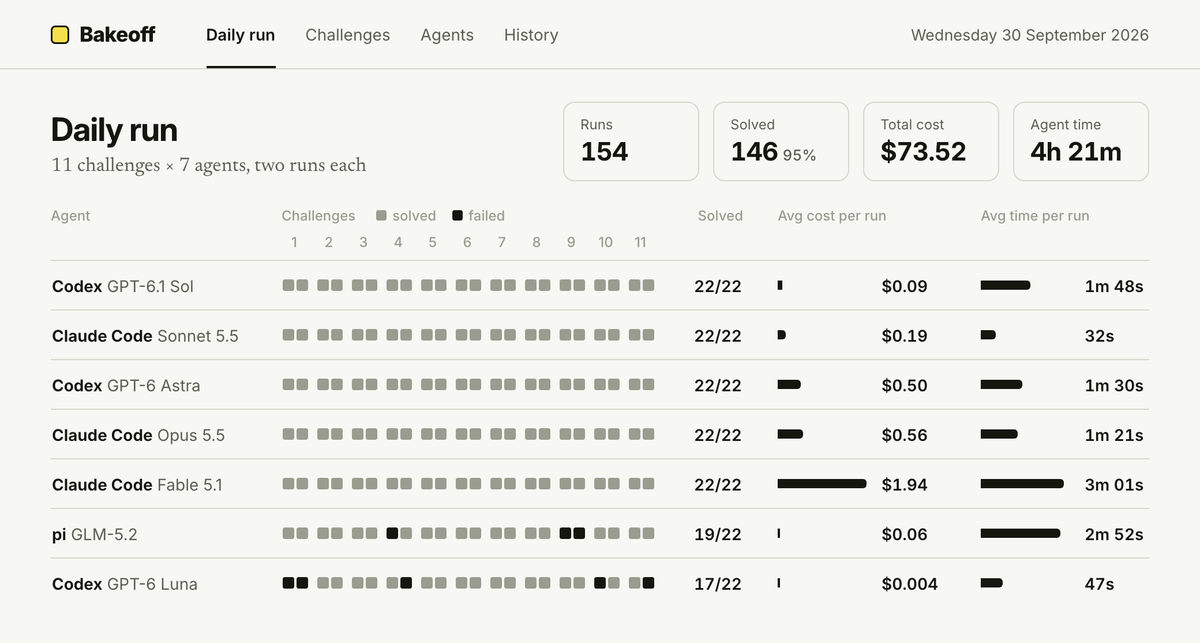
Task: Click the 3m 01s average time value
Action: coord(1114,485)
